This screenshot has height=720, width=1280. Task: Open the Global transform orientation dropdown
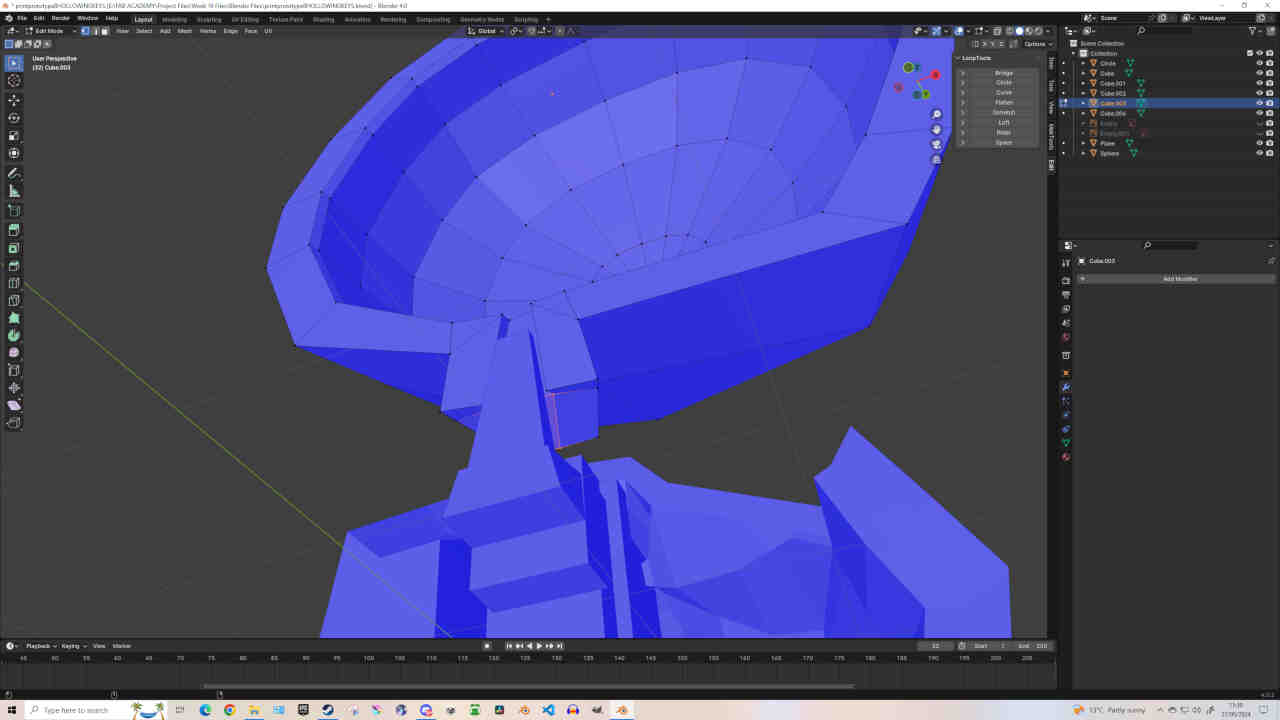(x=487, y=31)
